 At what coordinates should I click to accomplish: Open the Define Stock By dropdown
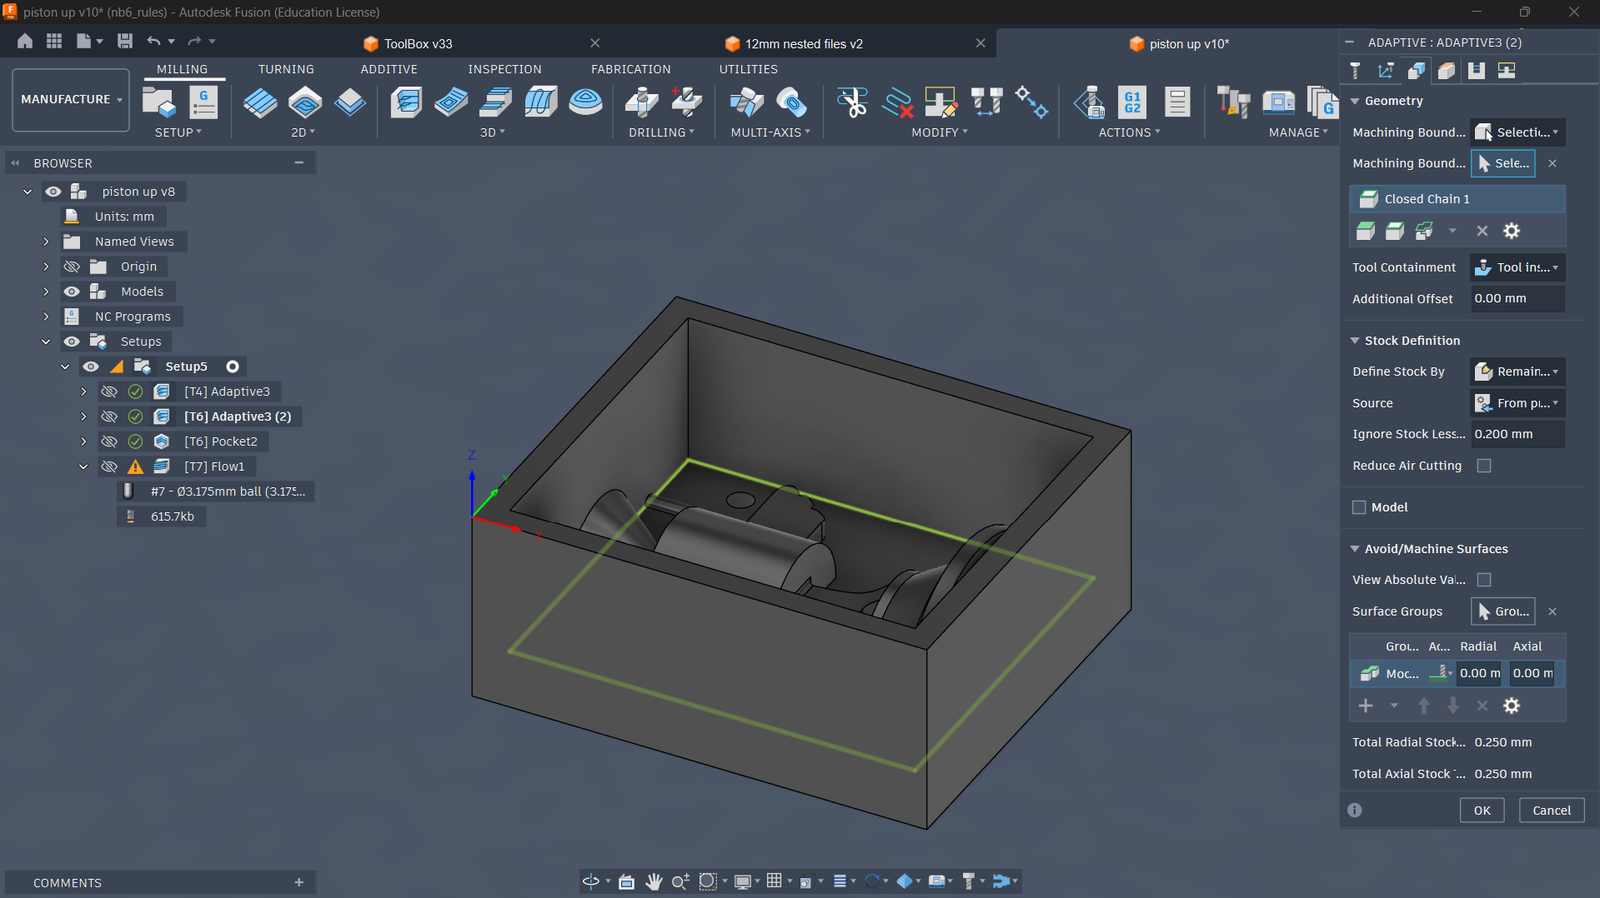[1517, 371]
